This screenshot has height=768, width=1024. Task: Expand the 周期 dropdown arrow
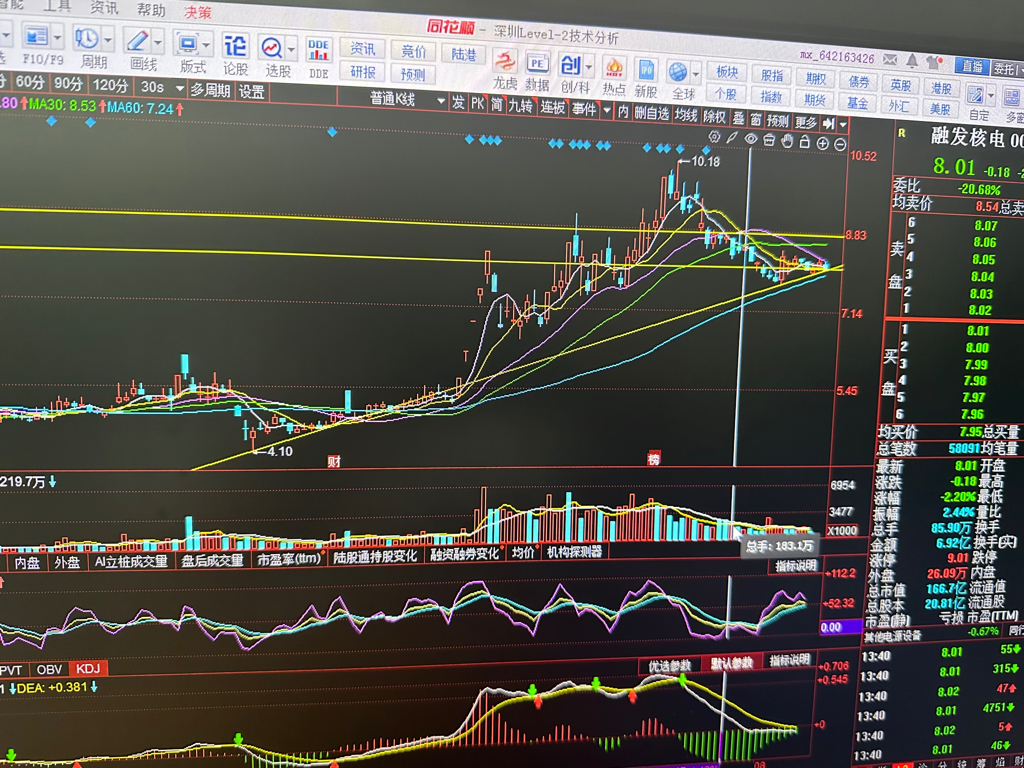pos(108,40)
